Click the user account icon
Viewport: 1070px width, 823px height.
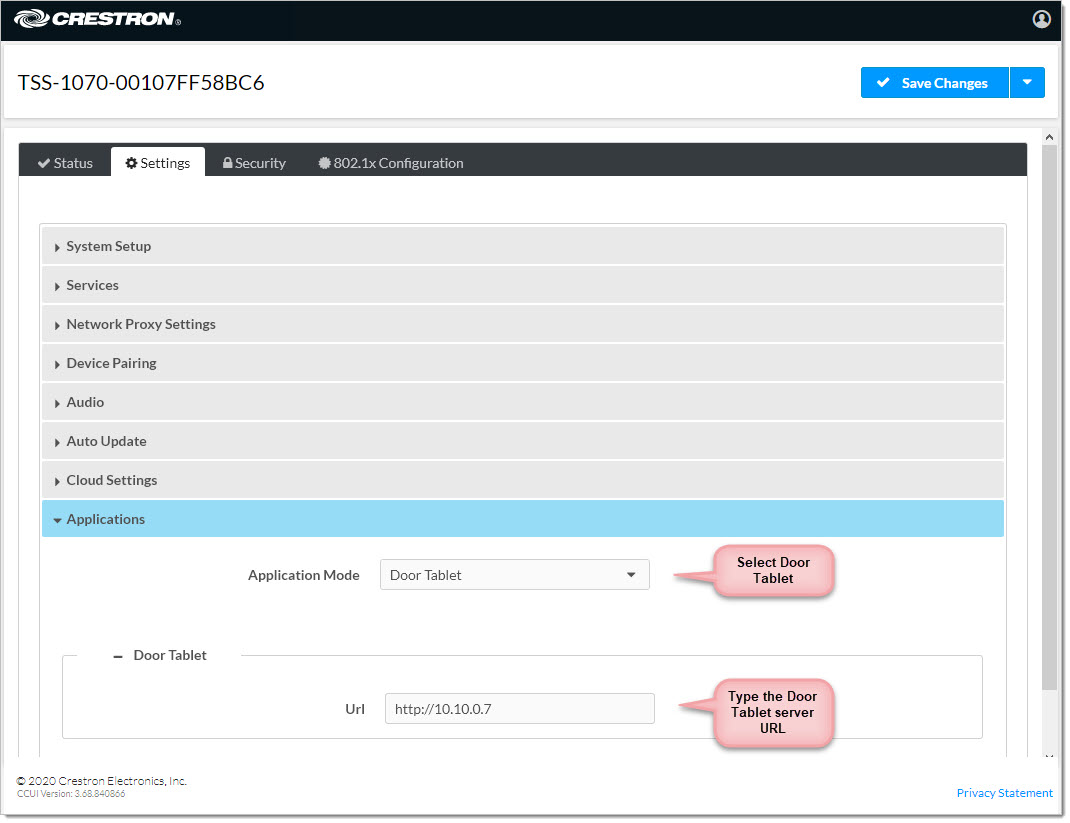pos(1041,19)
